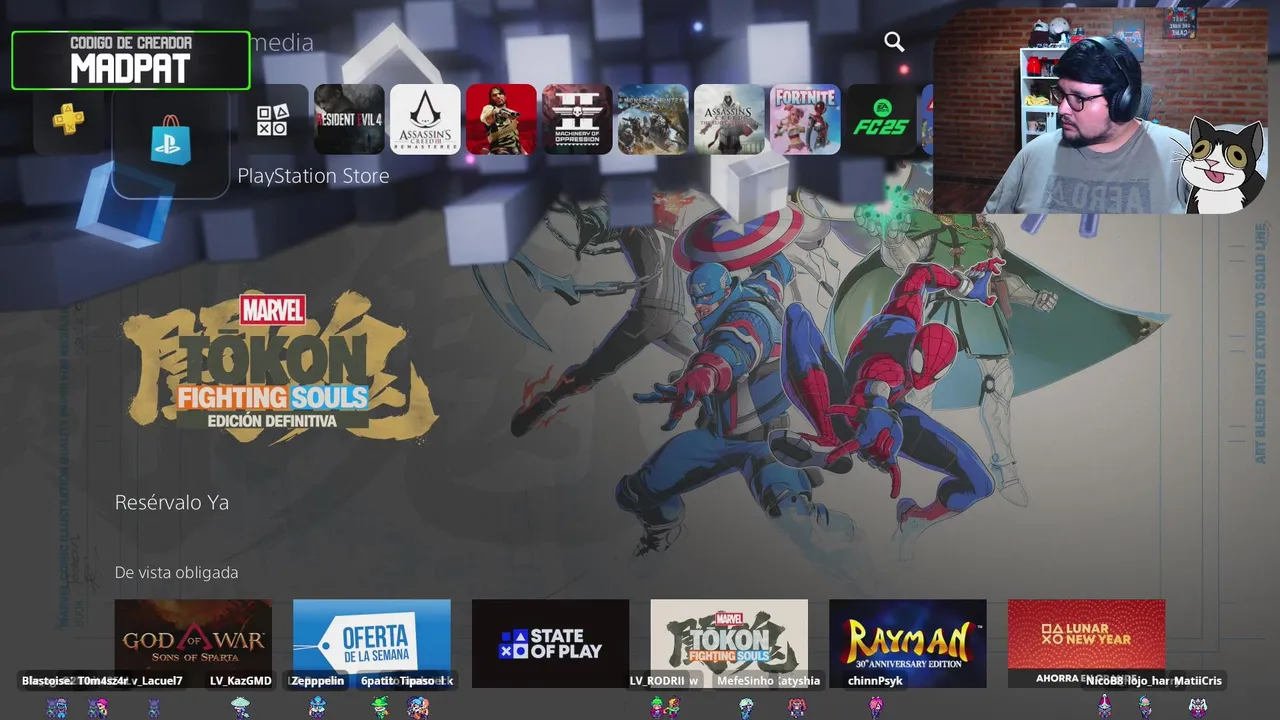Click the Codigo de Creador MADPAT banner
This screenshot has height=720, width=1280.
click(131, 60)
